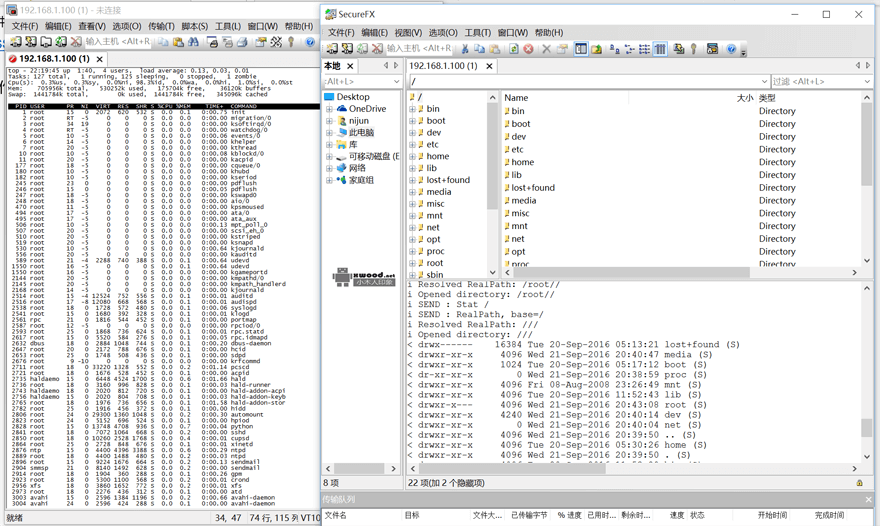This screenshot has width=880, height=526.
Task: Open SecureCRT 传输(T) menu
Action: [x=162, y=26]
